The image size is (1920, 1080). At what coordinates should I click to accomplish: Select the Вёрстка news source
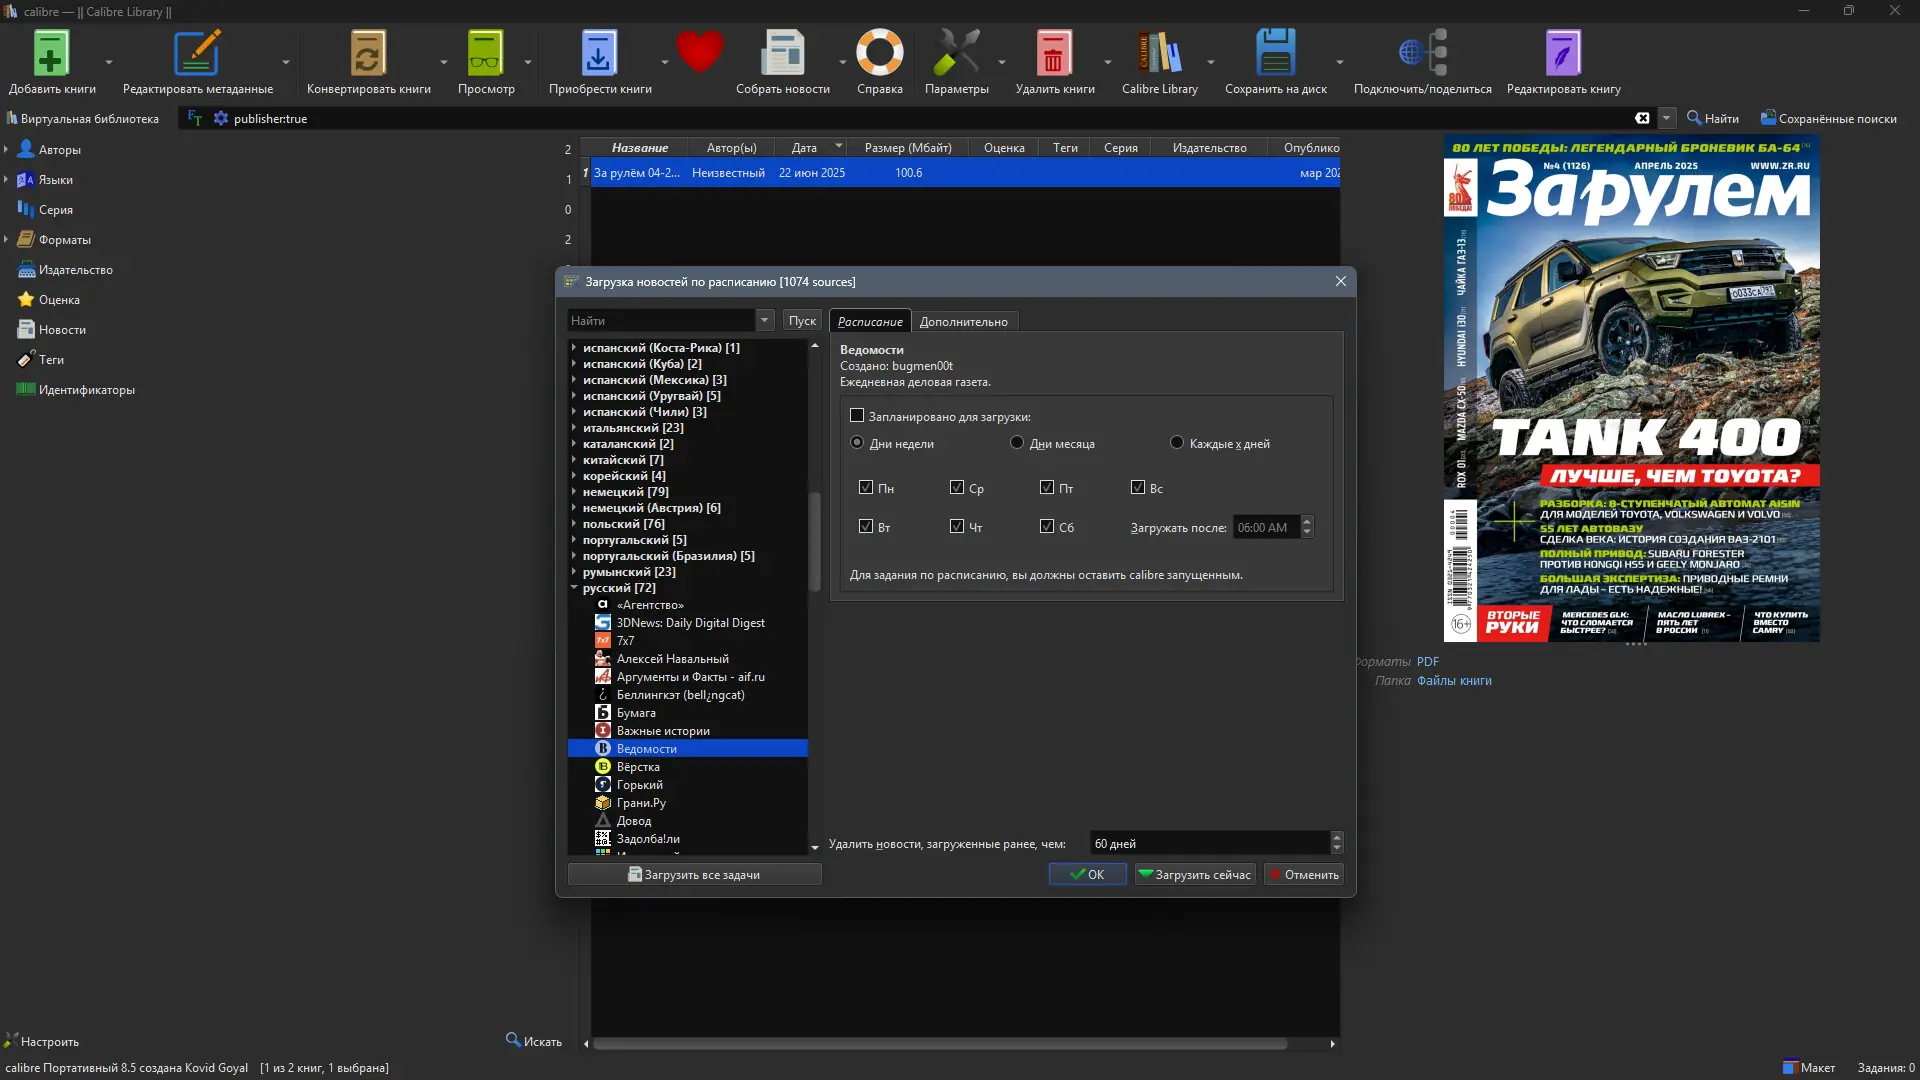tap(638, 767)
